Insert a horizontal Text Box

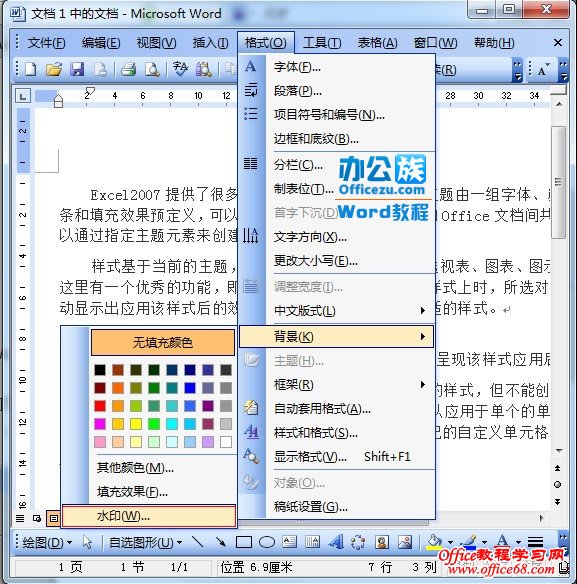[289, 542]
